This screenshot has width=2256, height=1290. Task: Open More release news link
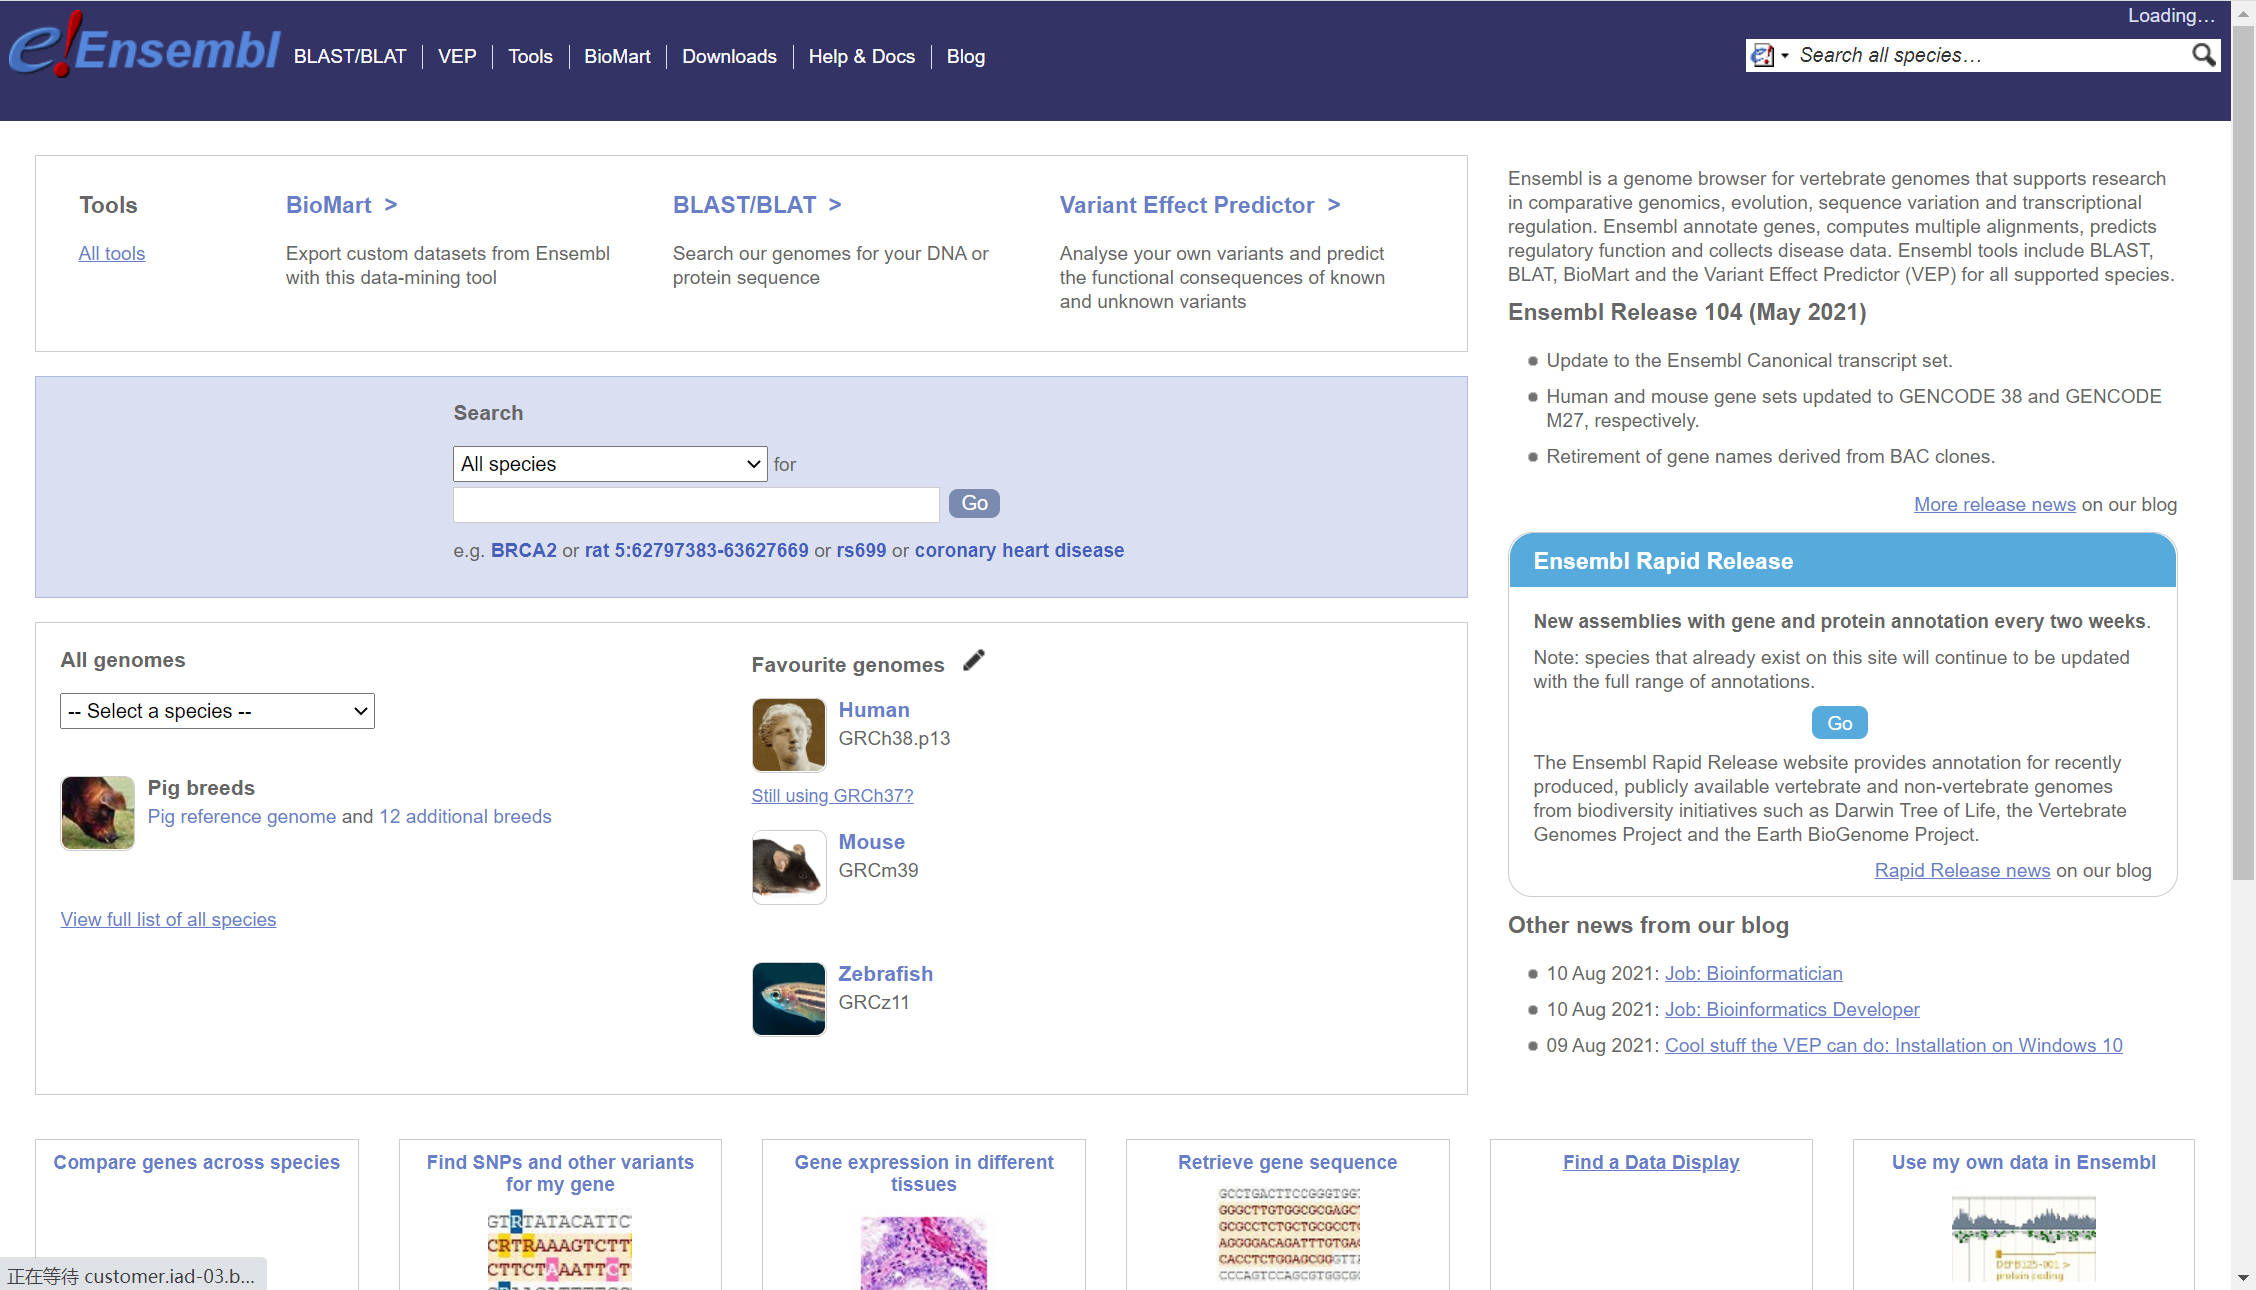tap(1995, 505)
